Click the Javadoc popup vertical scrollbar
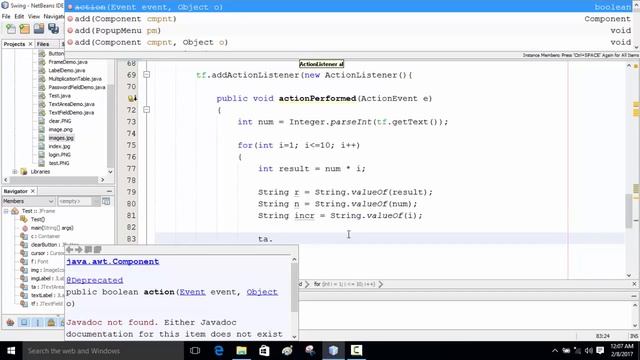Viewport: 640px width, 360px height. point(294,287)
